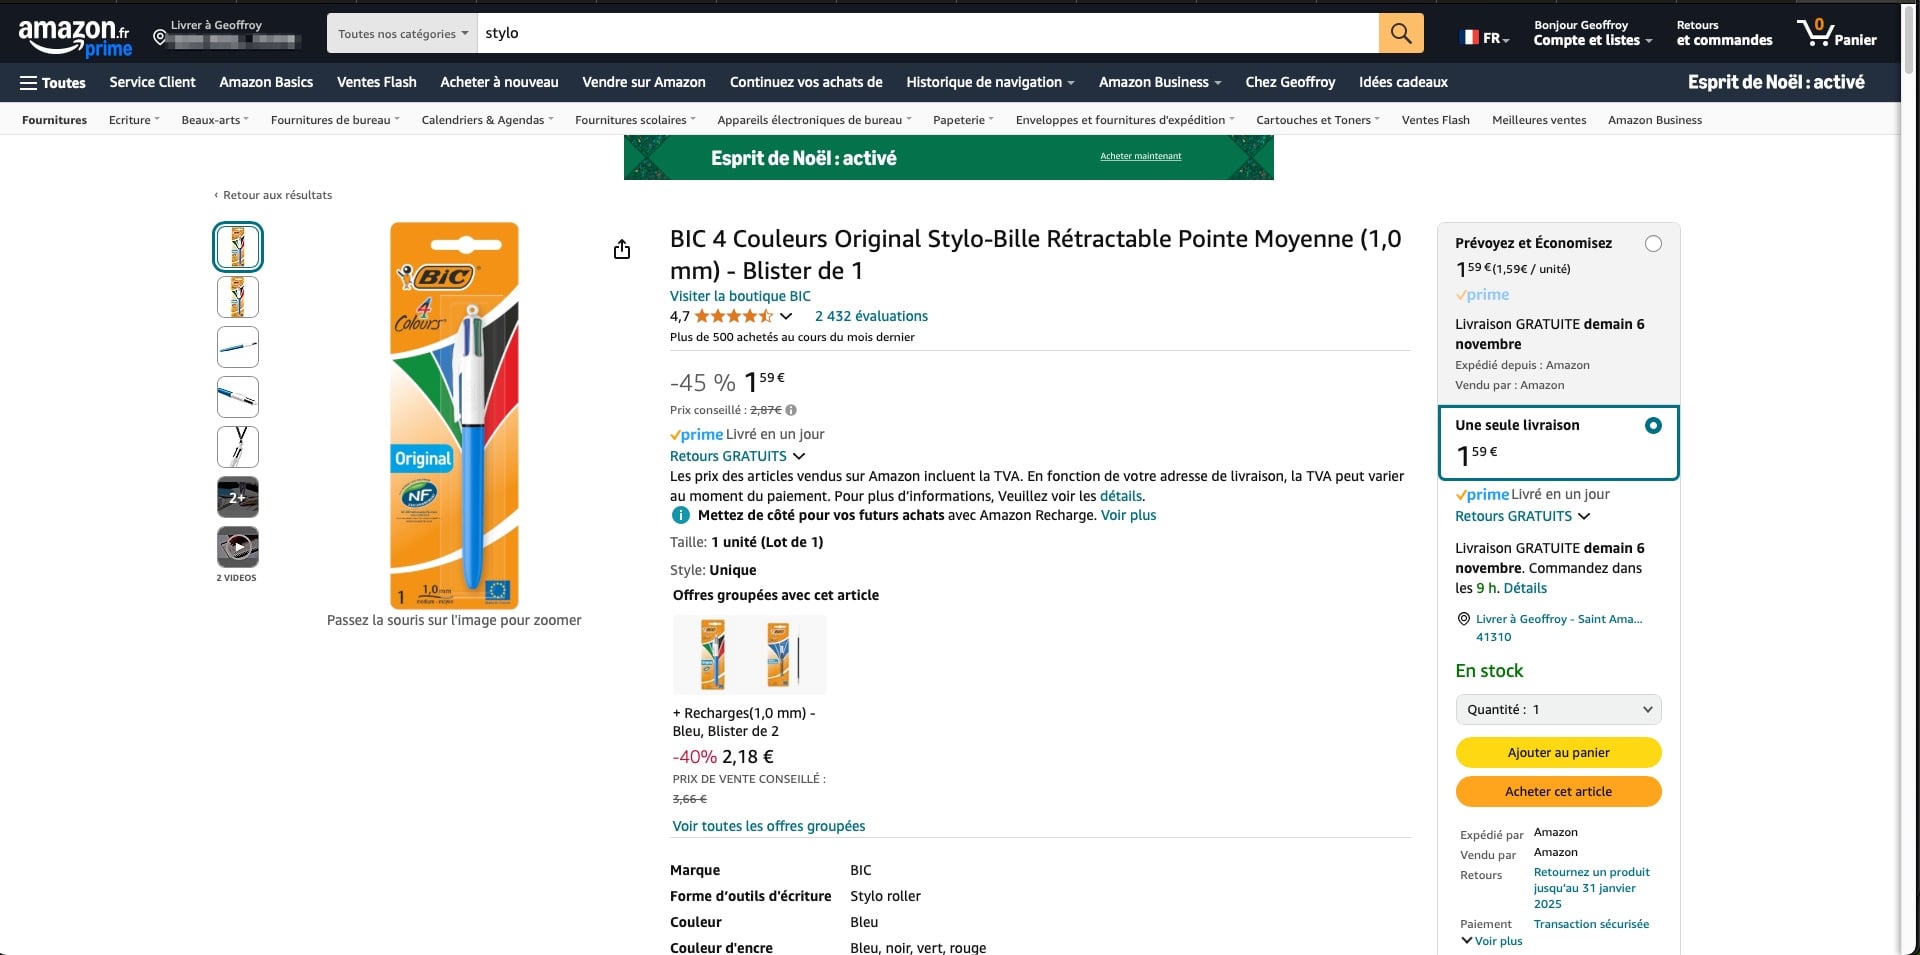Open the 2 432 évaluations link

pos(871,316)
